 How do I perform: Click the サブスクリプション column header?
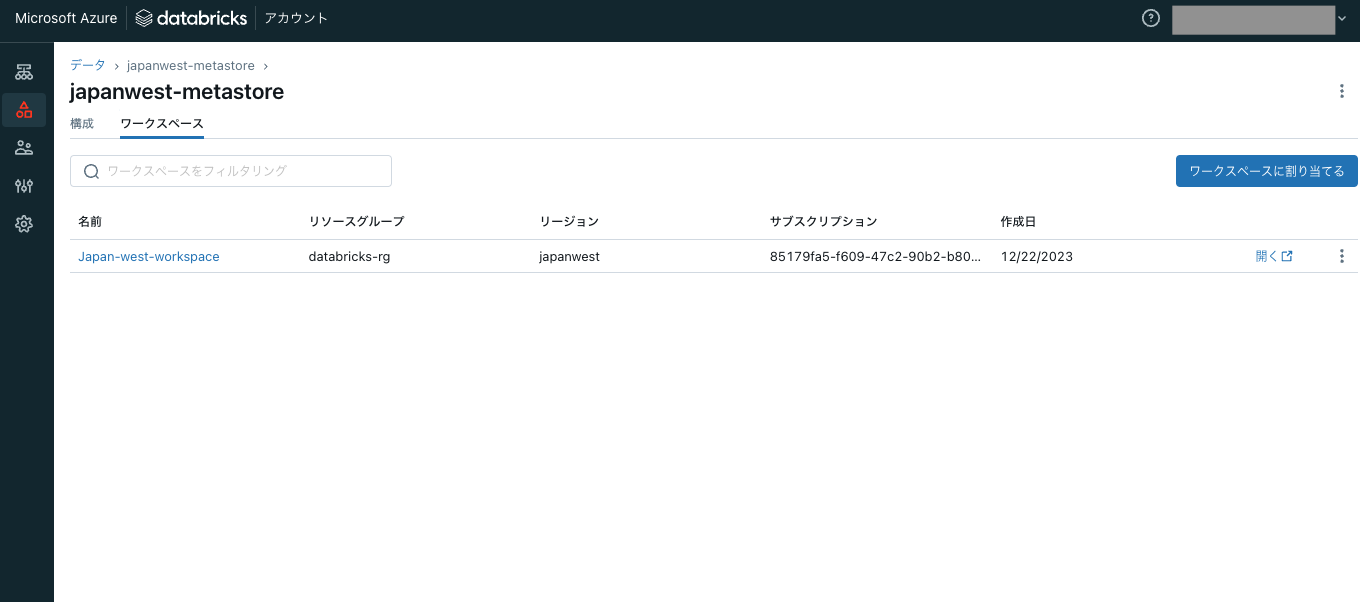[x=823, y=221]
